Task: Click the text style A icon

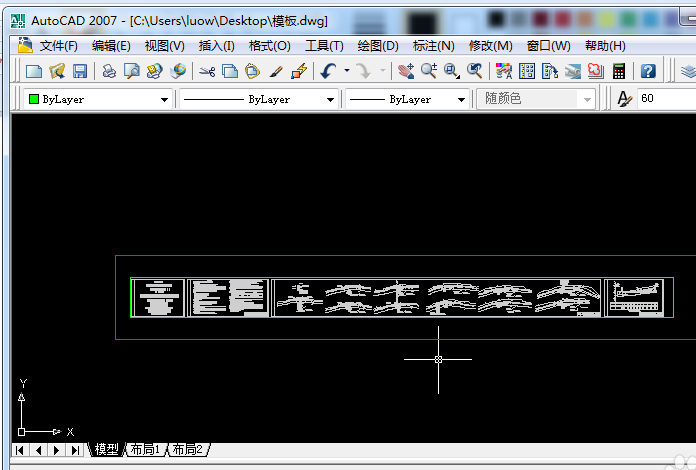Action: point(625,99)
